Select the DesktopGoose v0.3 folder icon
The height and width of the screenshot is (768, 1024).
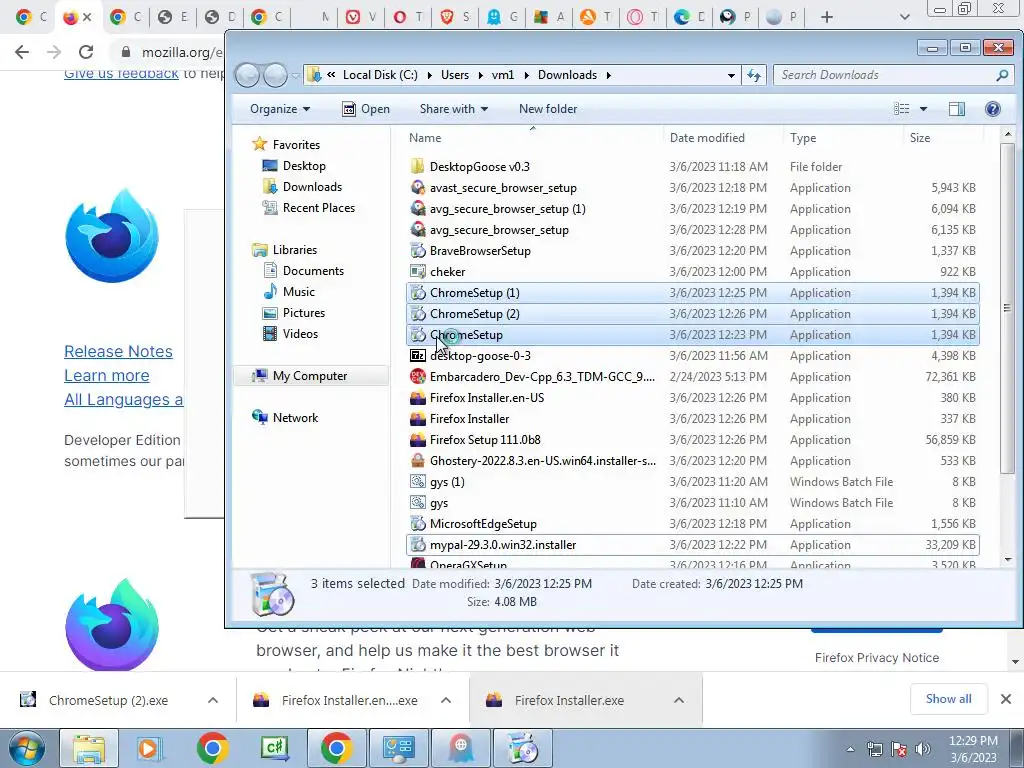point(417,167)
